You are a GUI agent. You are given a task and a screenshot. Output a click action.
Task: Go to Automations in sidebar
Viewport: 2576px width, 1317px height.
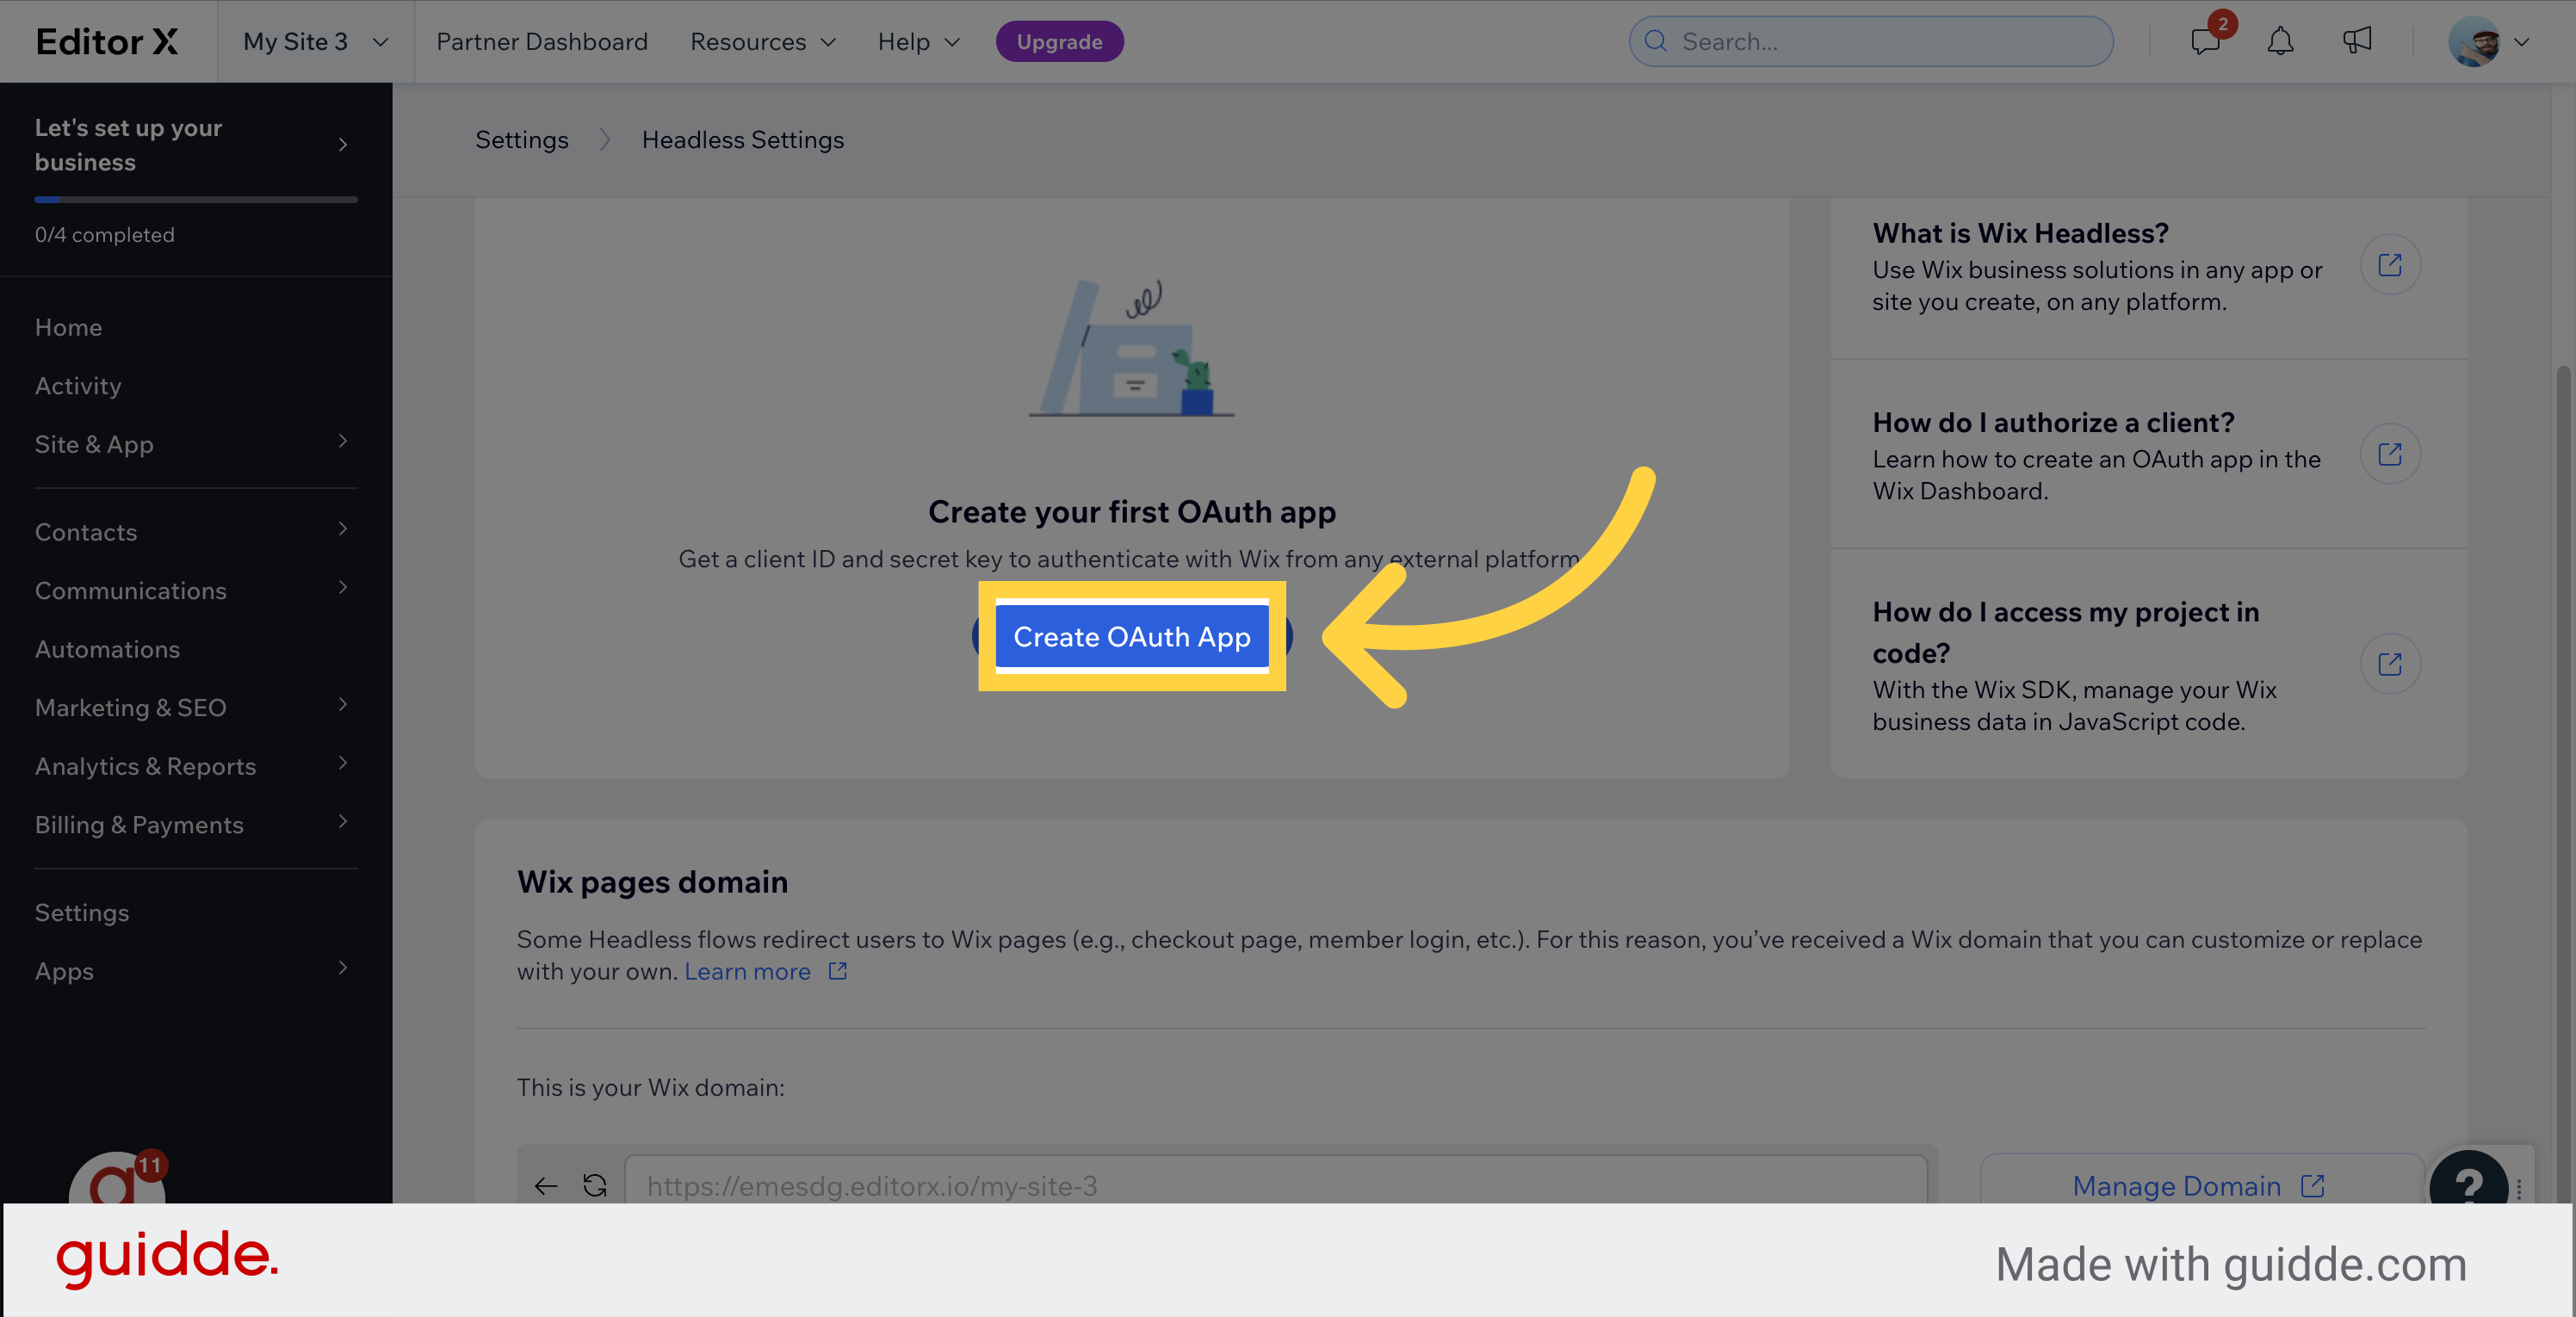(108, 649)
